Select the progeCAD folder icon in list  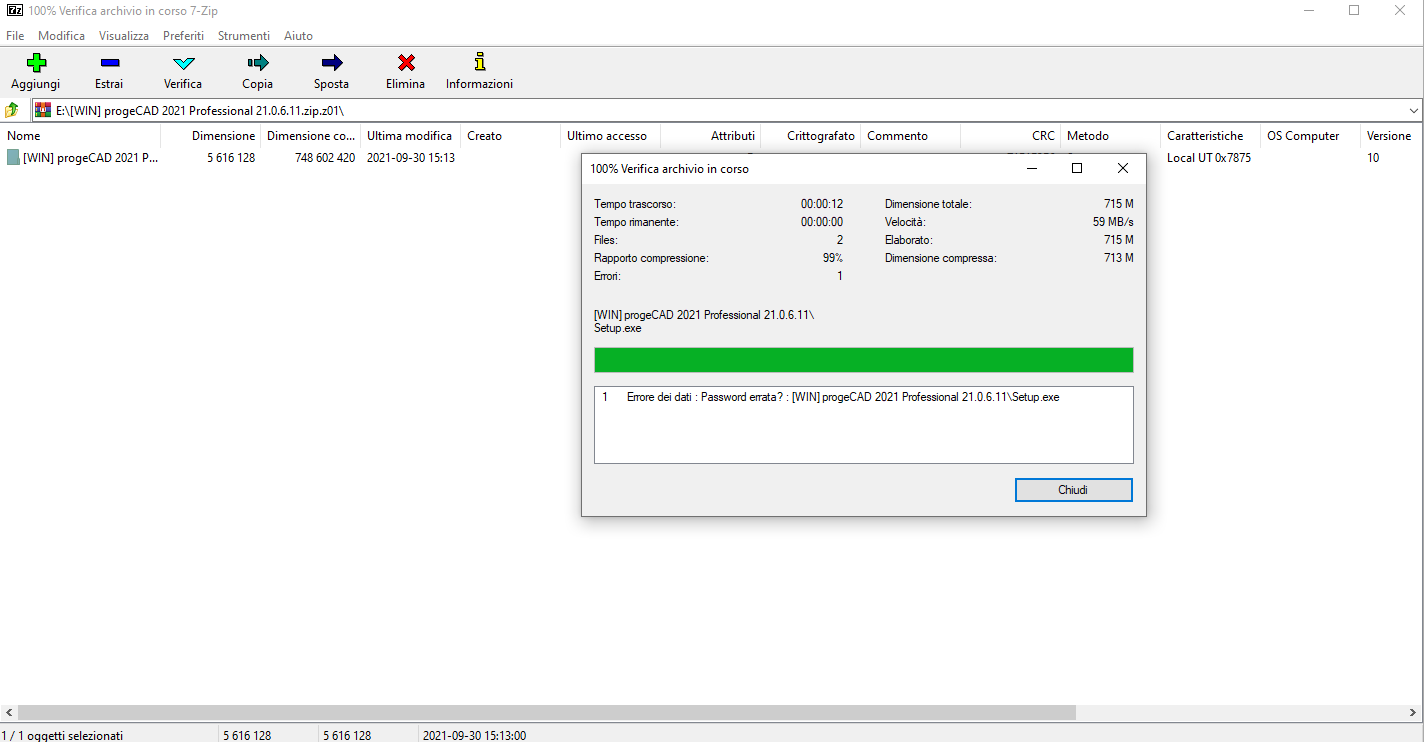pyautogui.click(x=13, y=157)
